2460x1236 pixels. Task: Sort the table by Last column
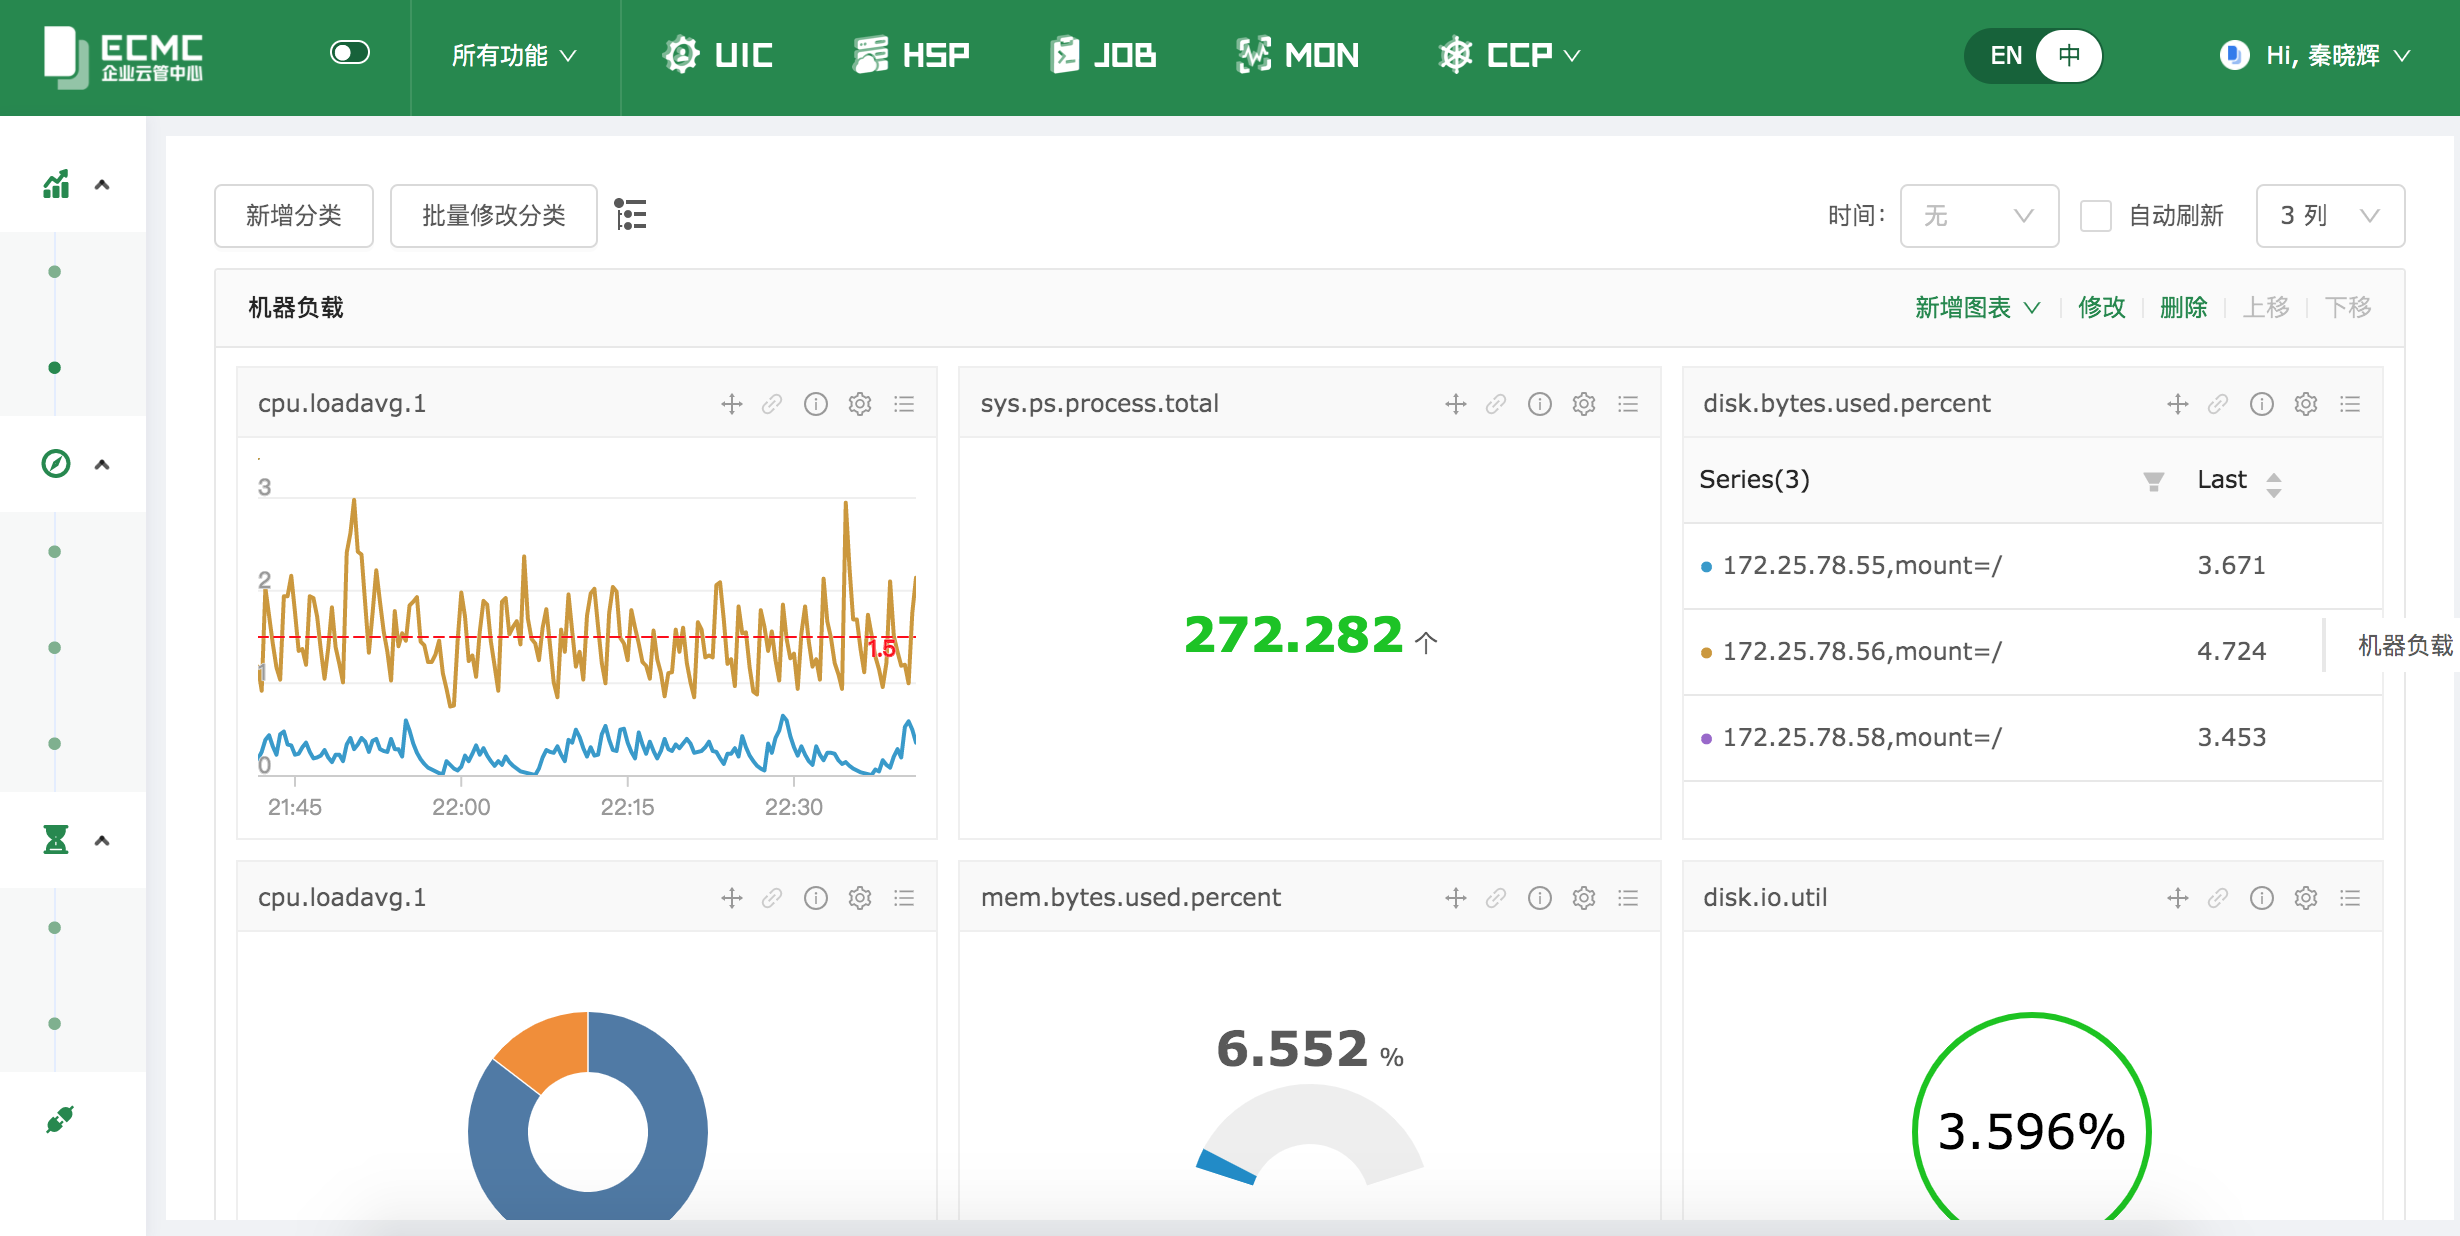click(x=2273, y=484)
